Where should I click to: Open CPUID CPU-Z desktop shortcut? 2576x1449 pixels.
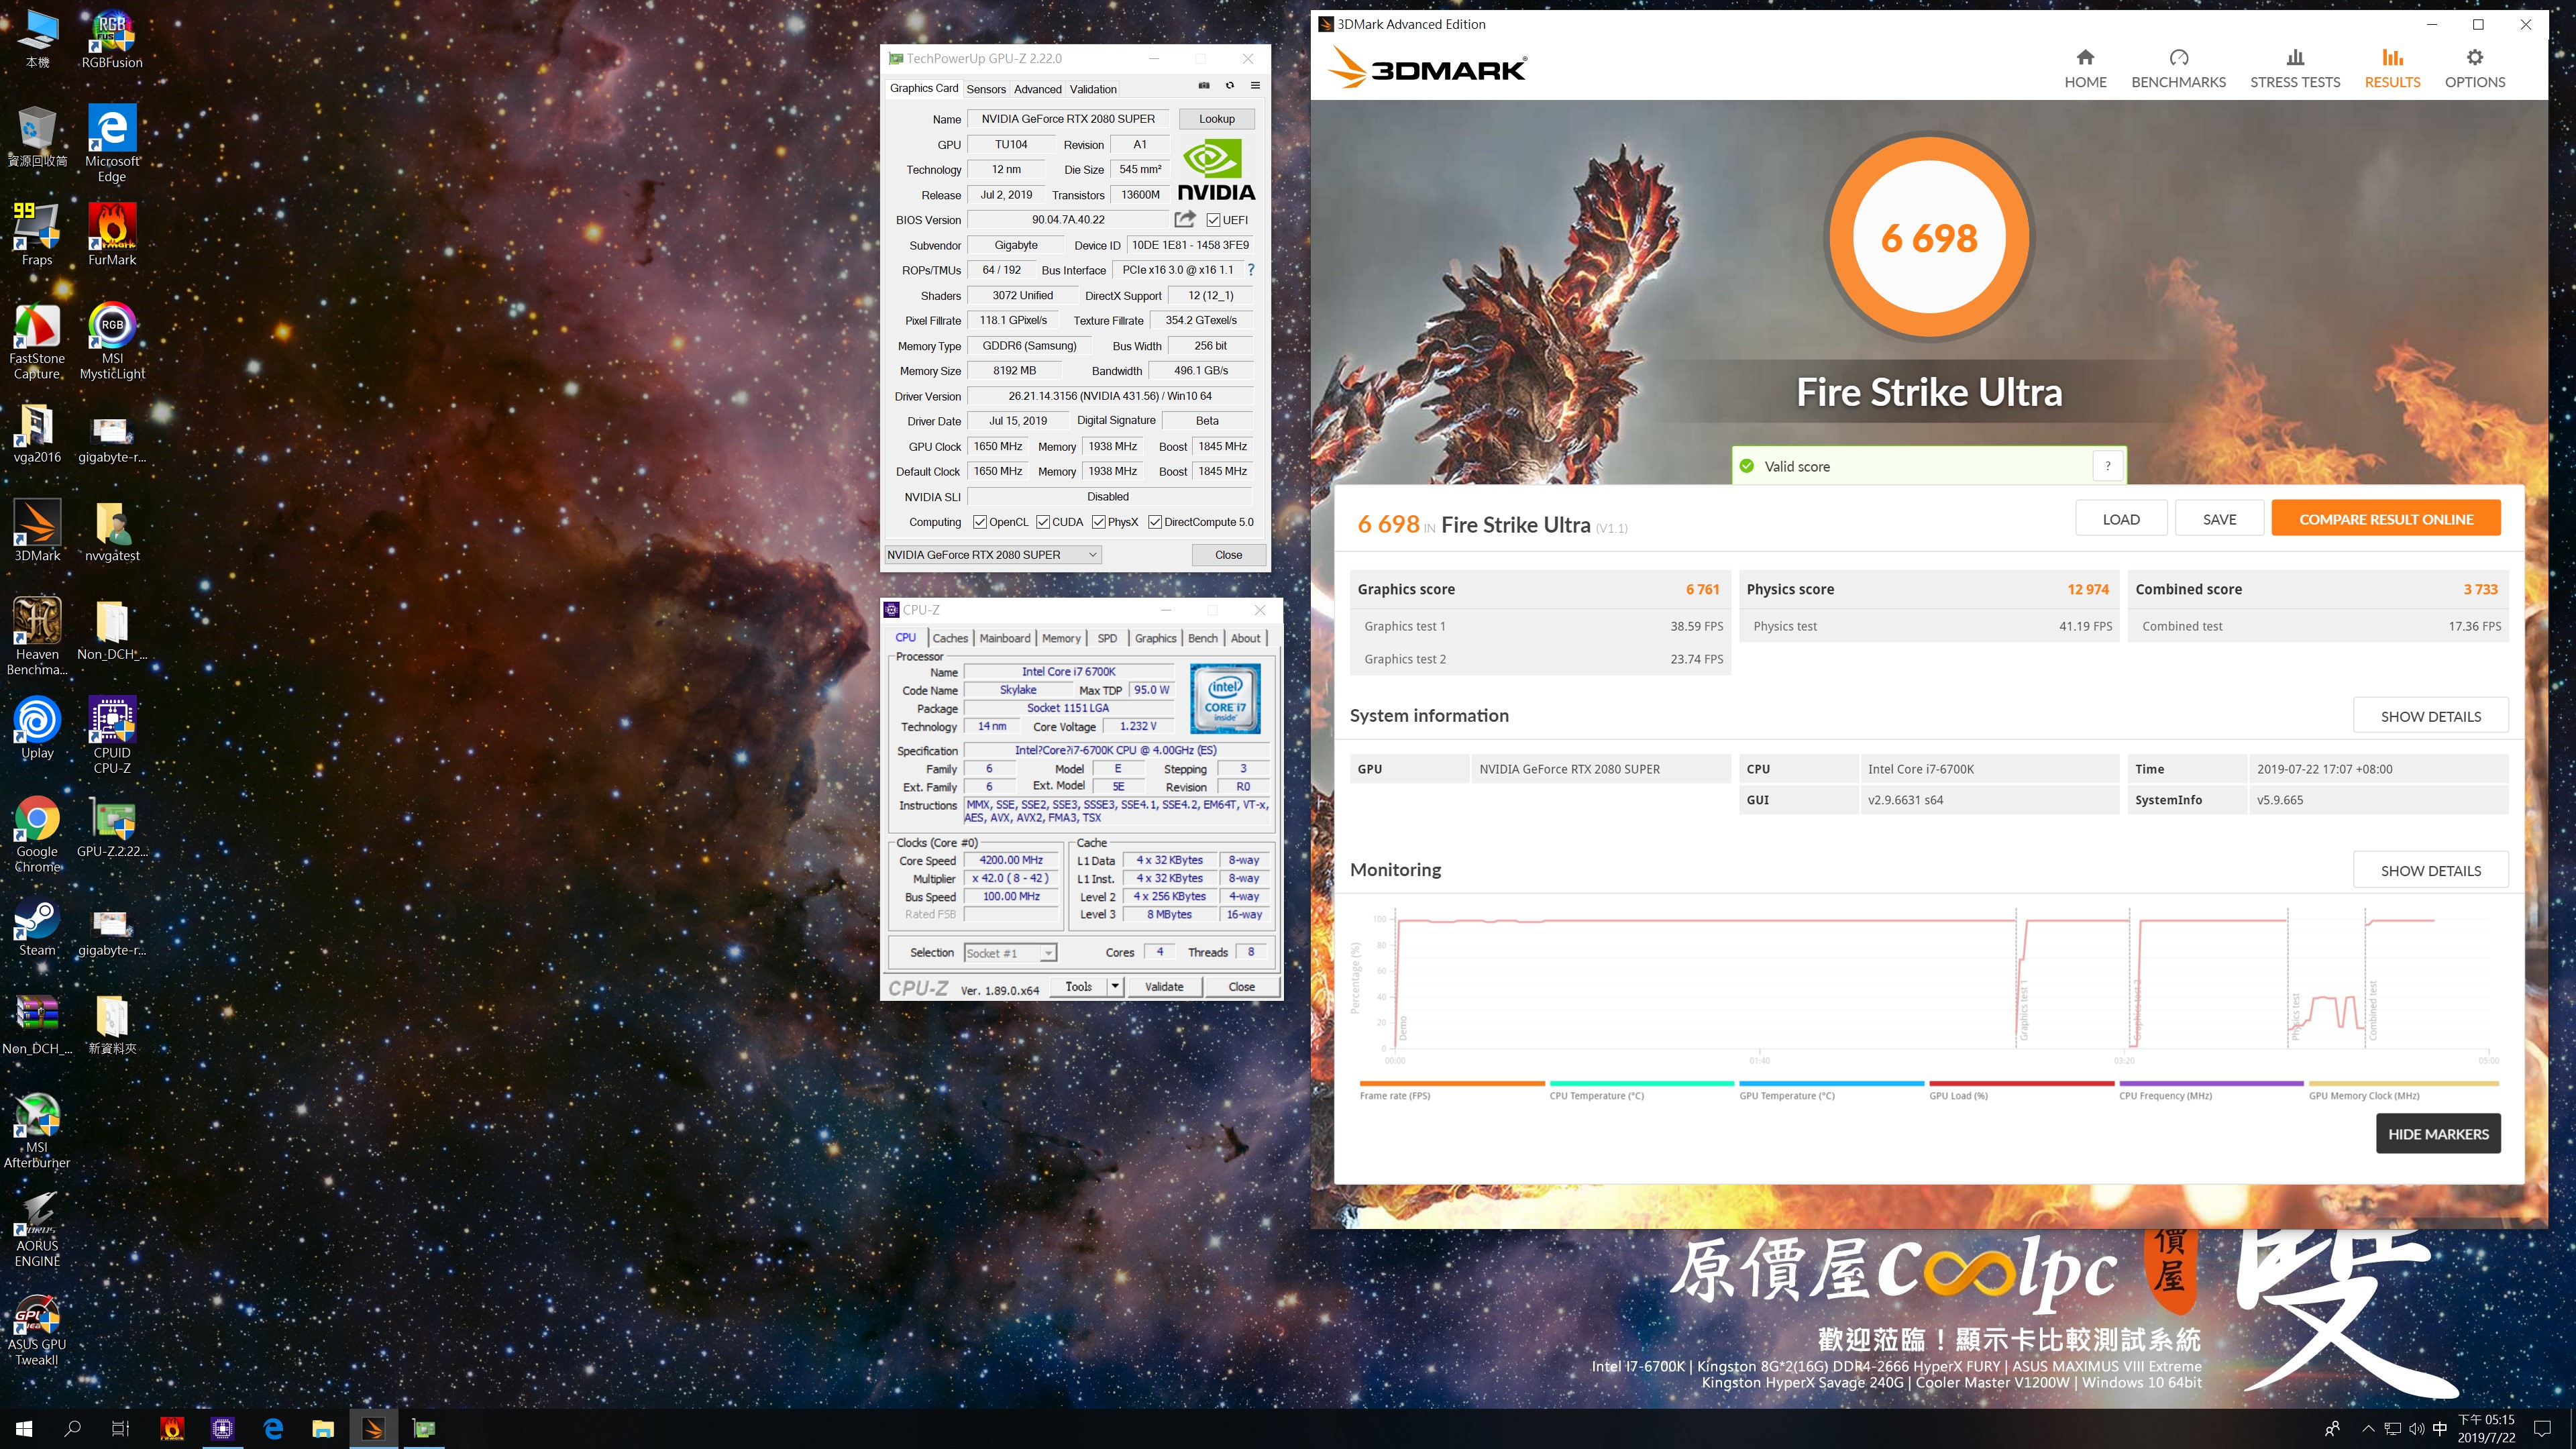tap(112, 735)
